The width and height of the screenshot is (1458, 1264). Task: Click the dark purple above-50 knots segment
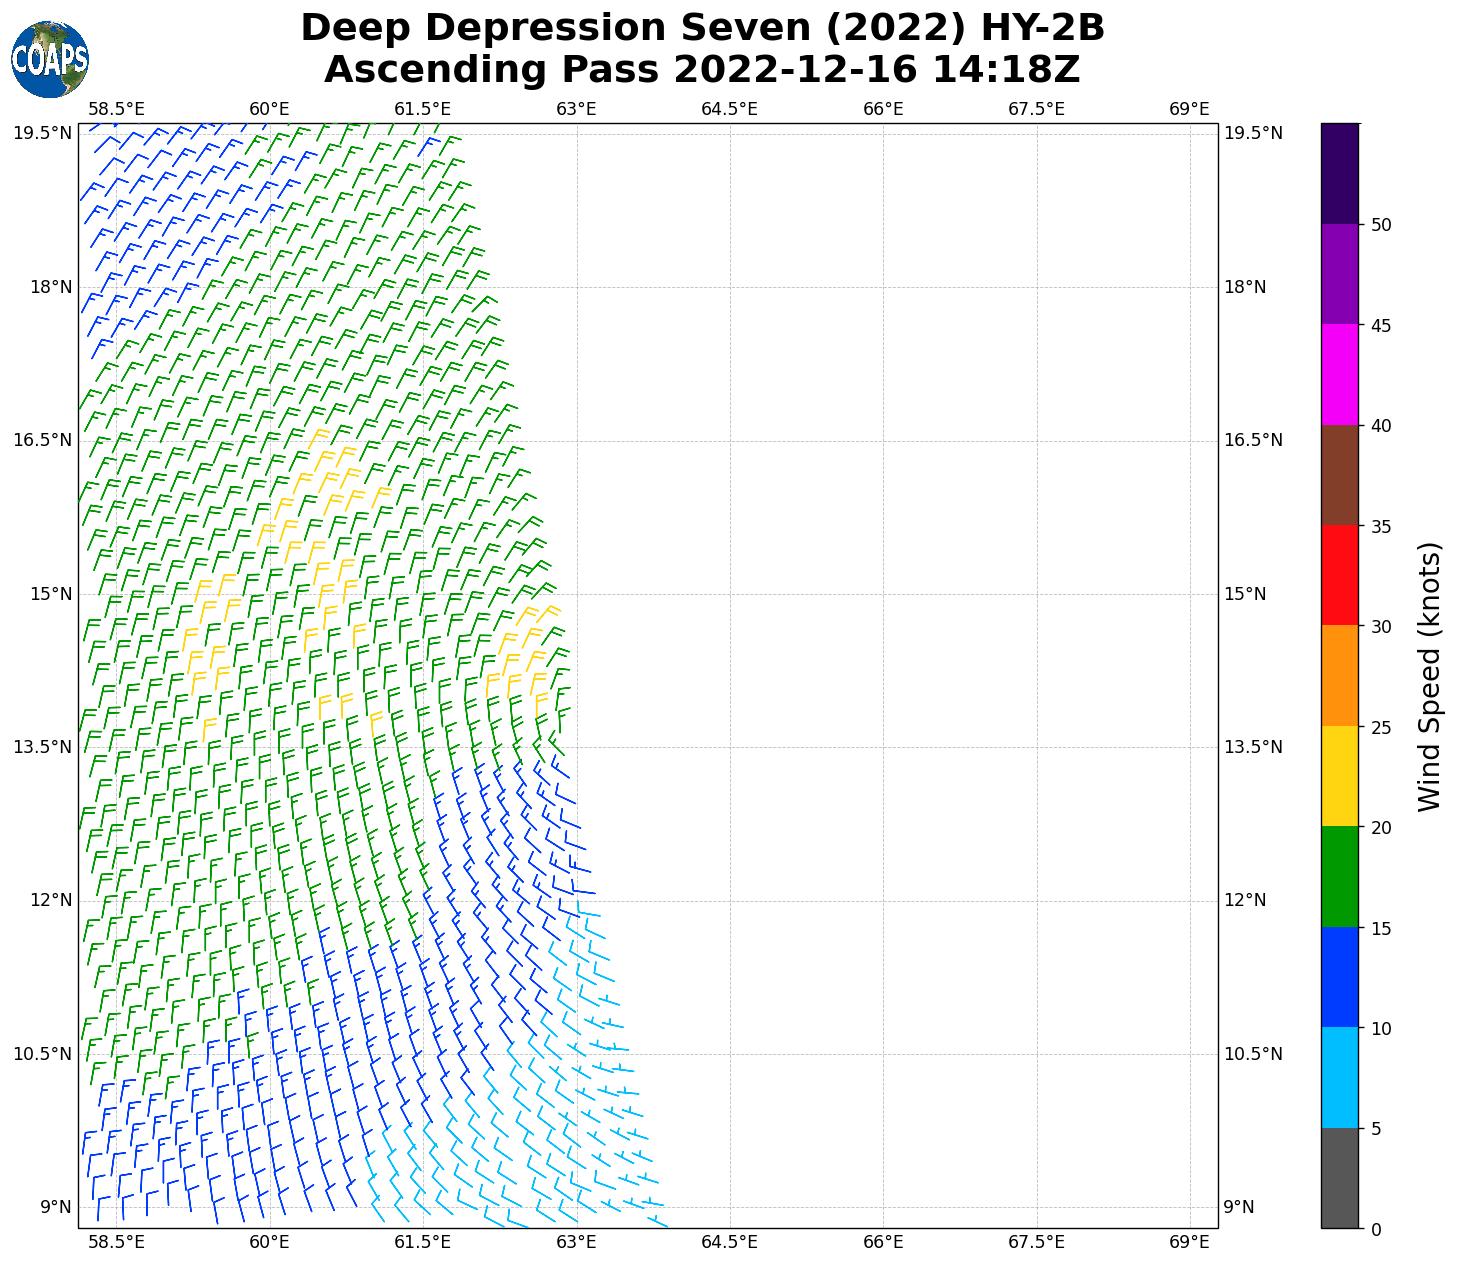1339,173
